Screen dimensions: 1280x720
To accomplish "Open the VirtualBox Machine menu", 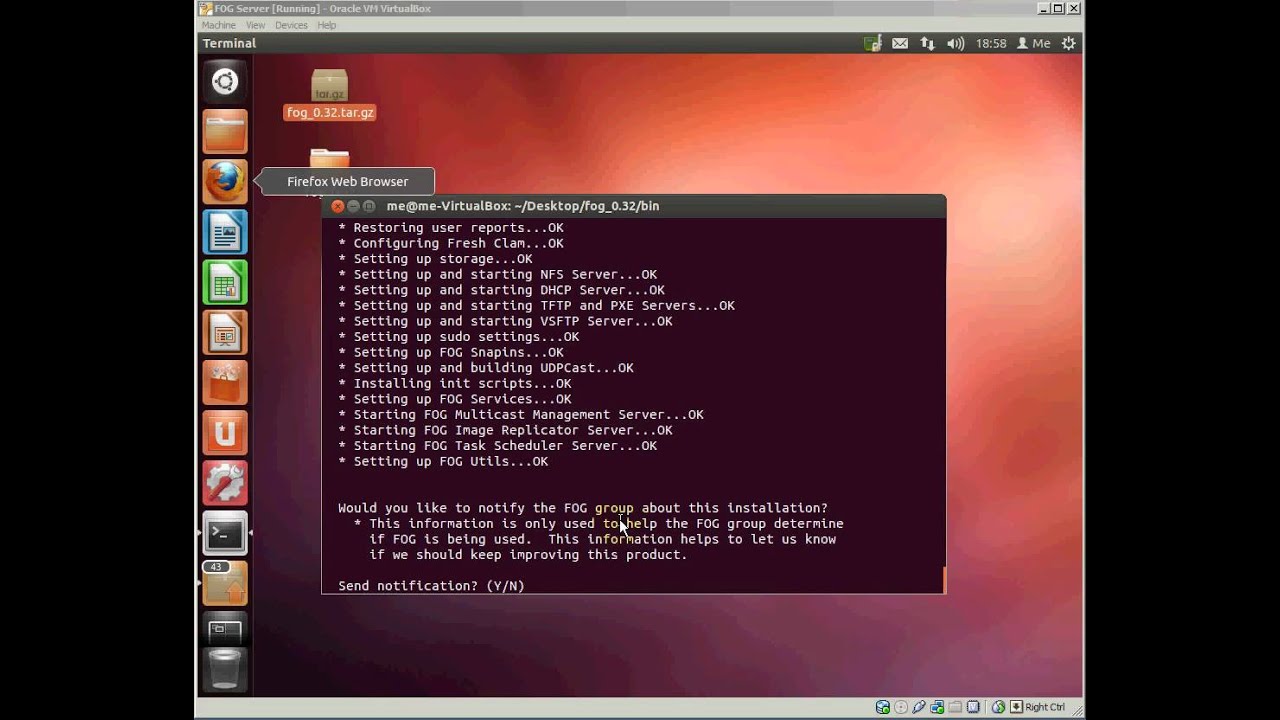I will pos(219,25).
